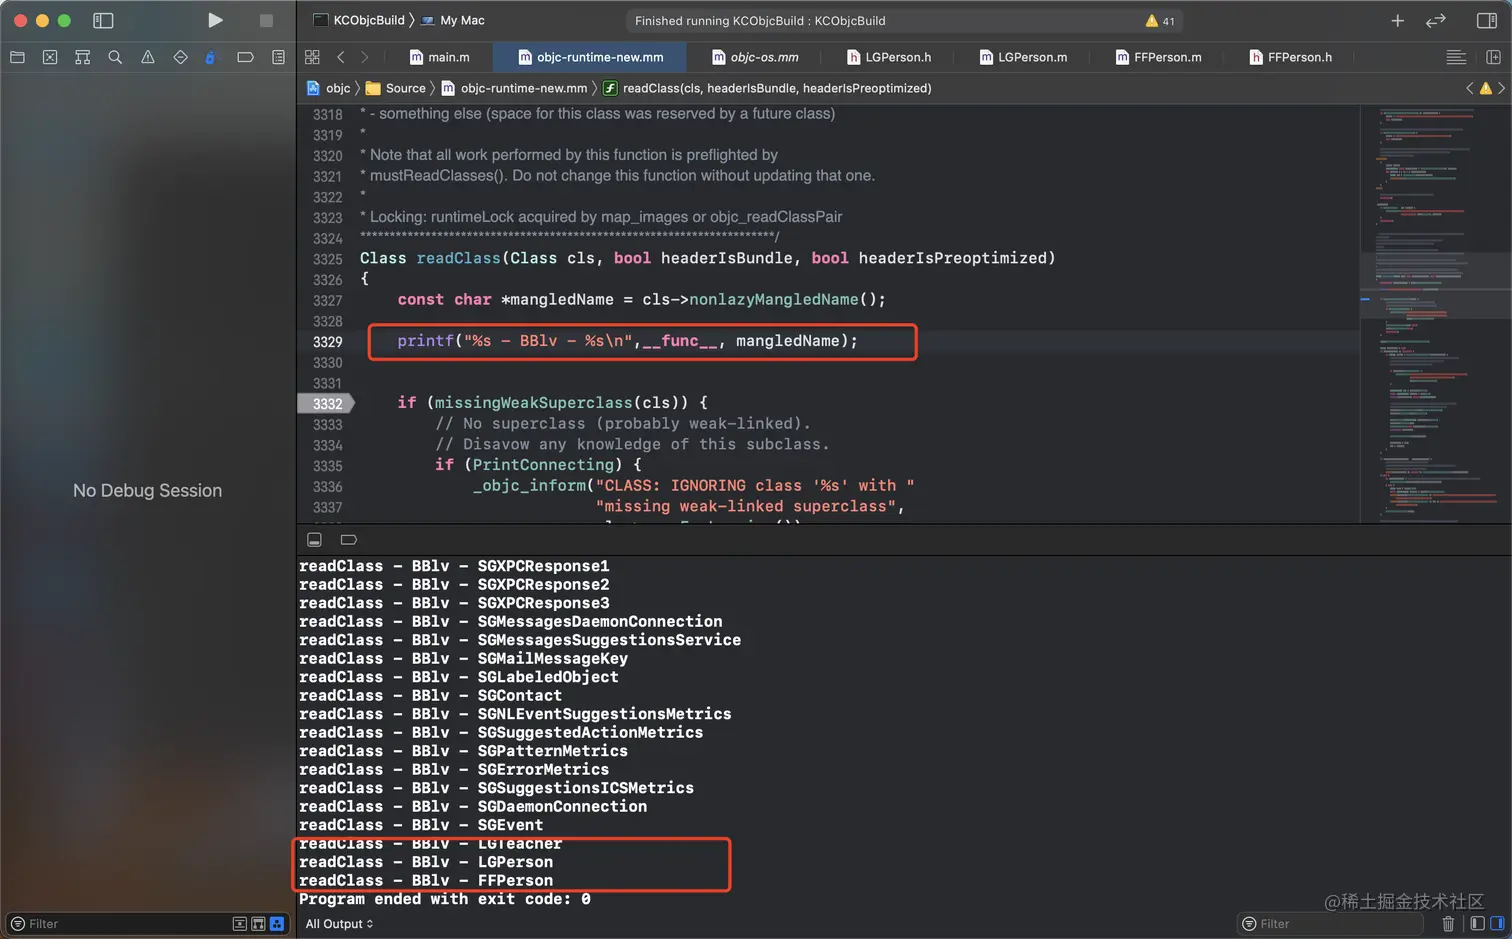Click the Run (play) button
The image size is (1512, 939).
pyautogui.click(x=215, y=20)
